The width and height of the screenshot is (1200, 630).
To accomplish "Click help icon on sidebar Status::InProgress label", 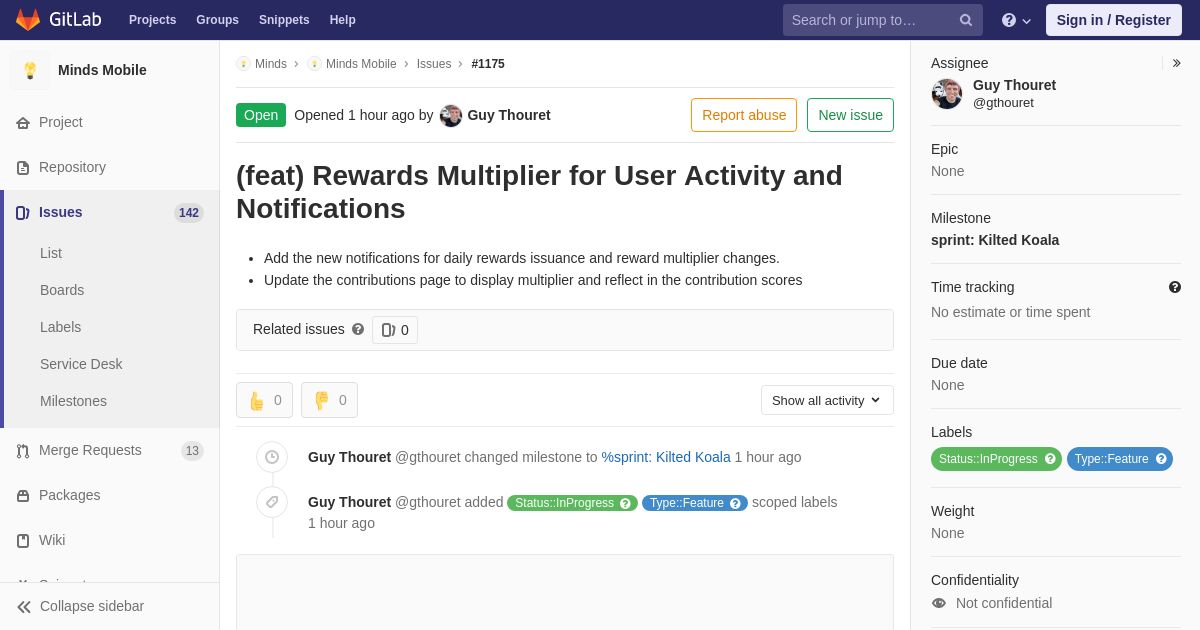I will pyautogui.click(x=1050, y=459).
